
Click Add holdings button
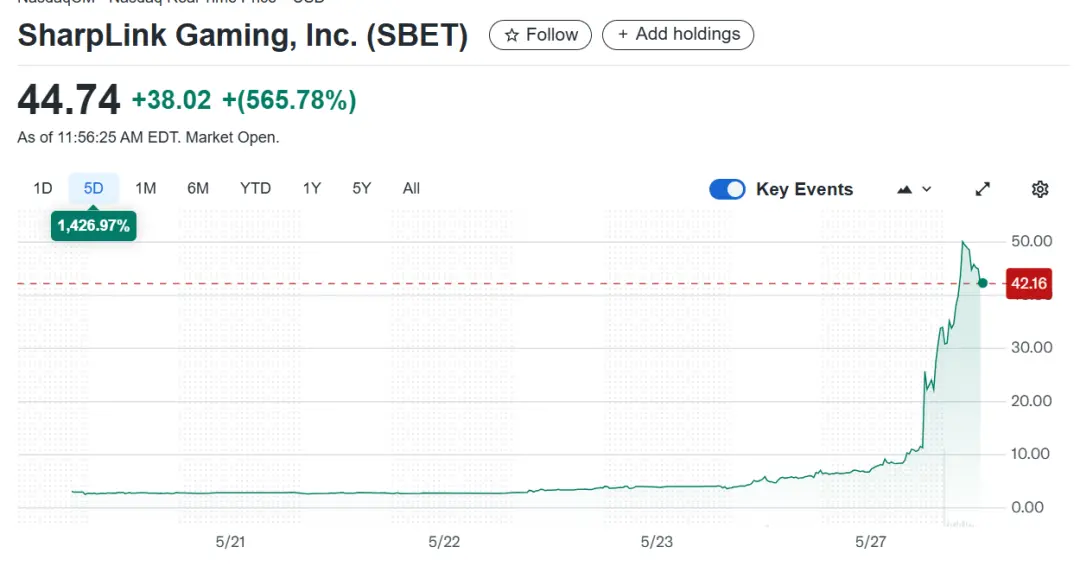(x=678, y=34)
